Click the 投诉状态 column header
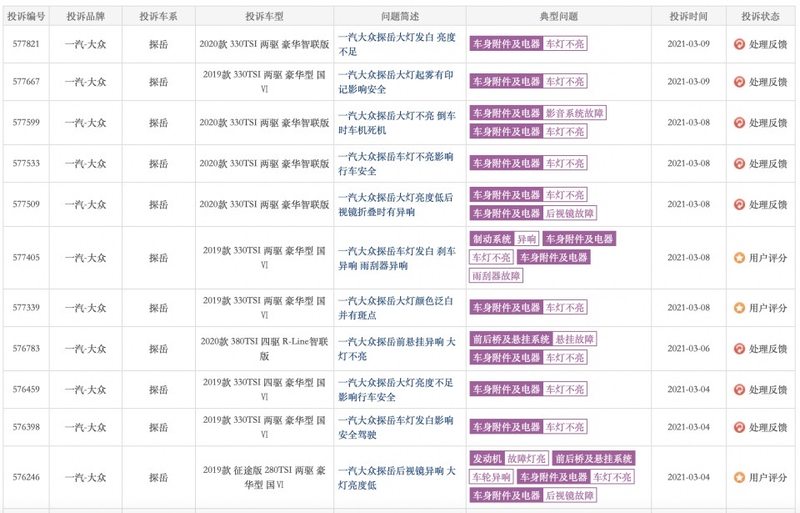Viewport: 800px width, 513px height. [760, 16]
